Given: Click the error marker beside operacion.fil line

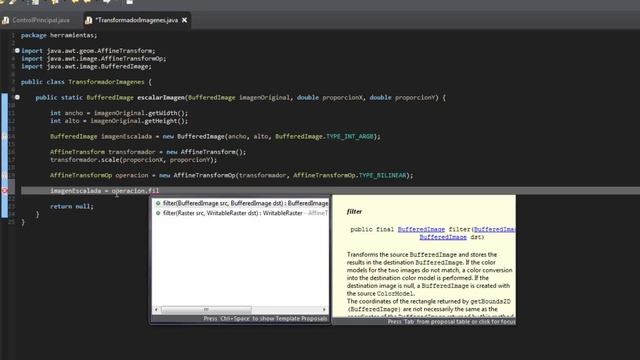Looking at the screenshot, I should coord(4,191).
